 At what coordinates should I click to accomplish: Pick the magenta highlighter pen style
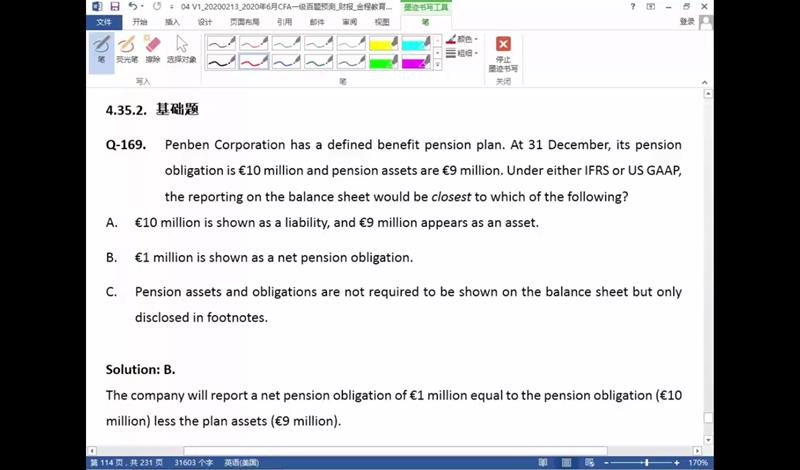(416, 62)
